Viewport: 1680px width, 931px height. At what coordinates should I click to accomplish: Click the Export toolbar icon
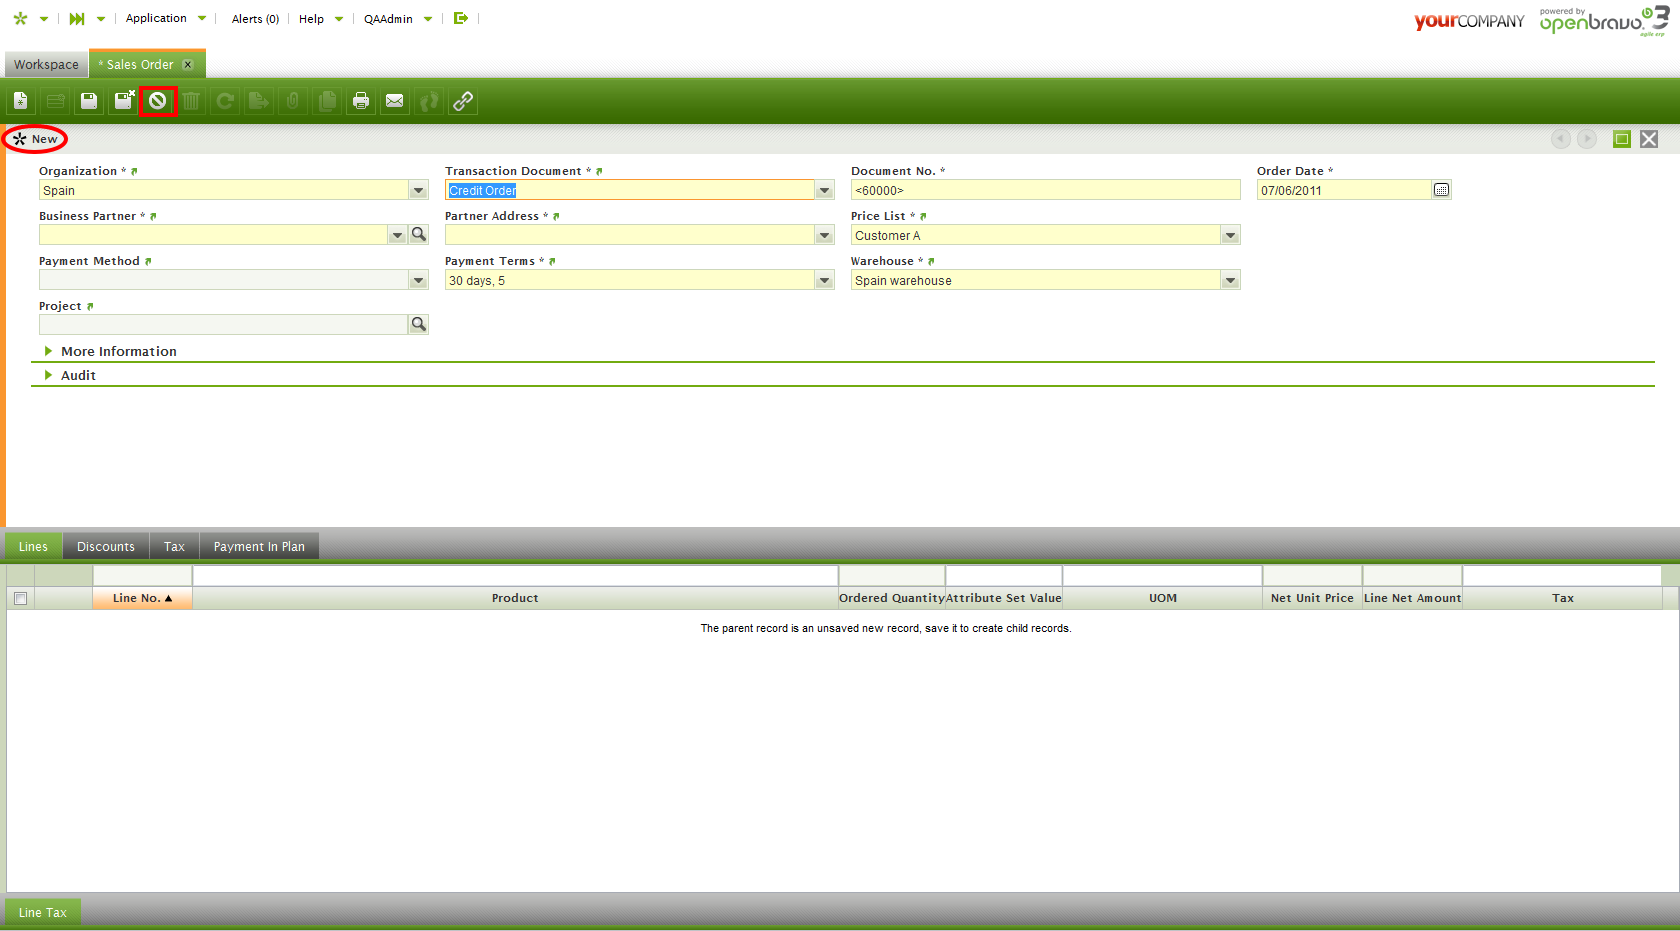tap(259, 101)
